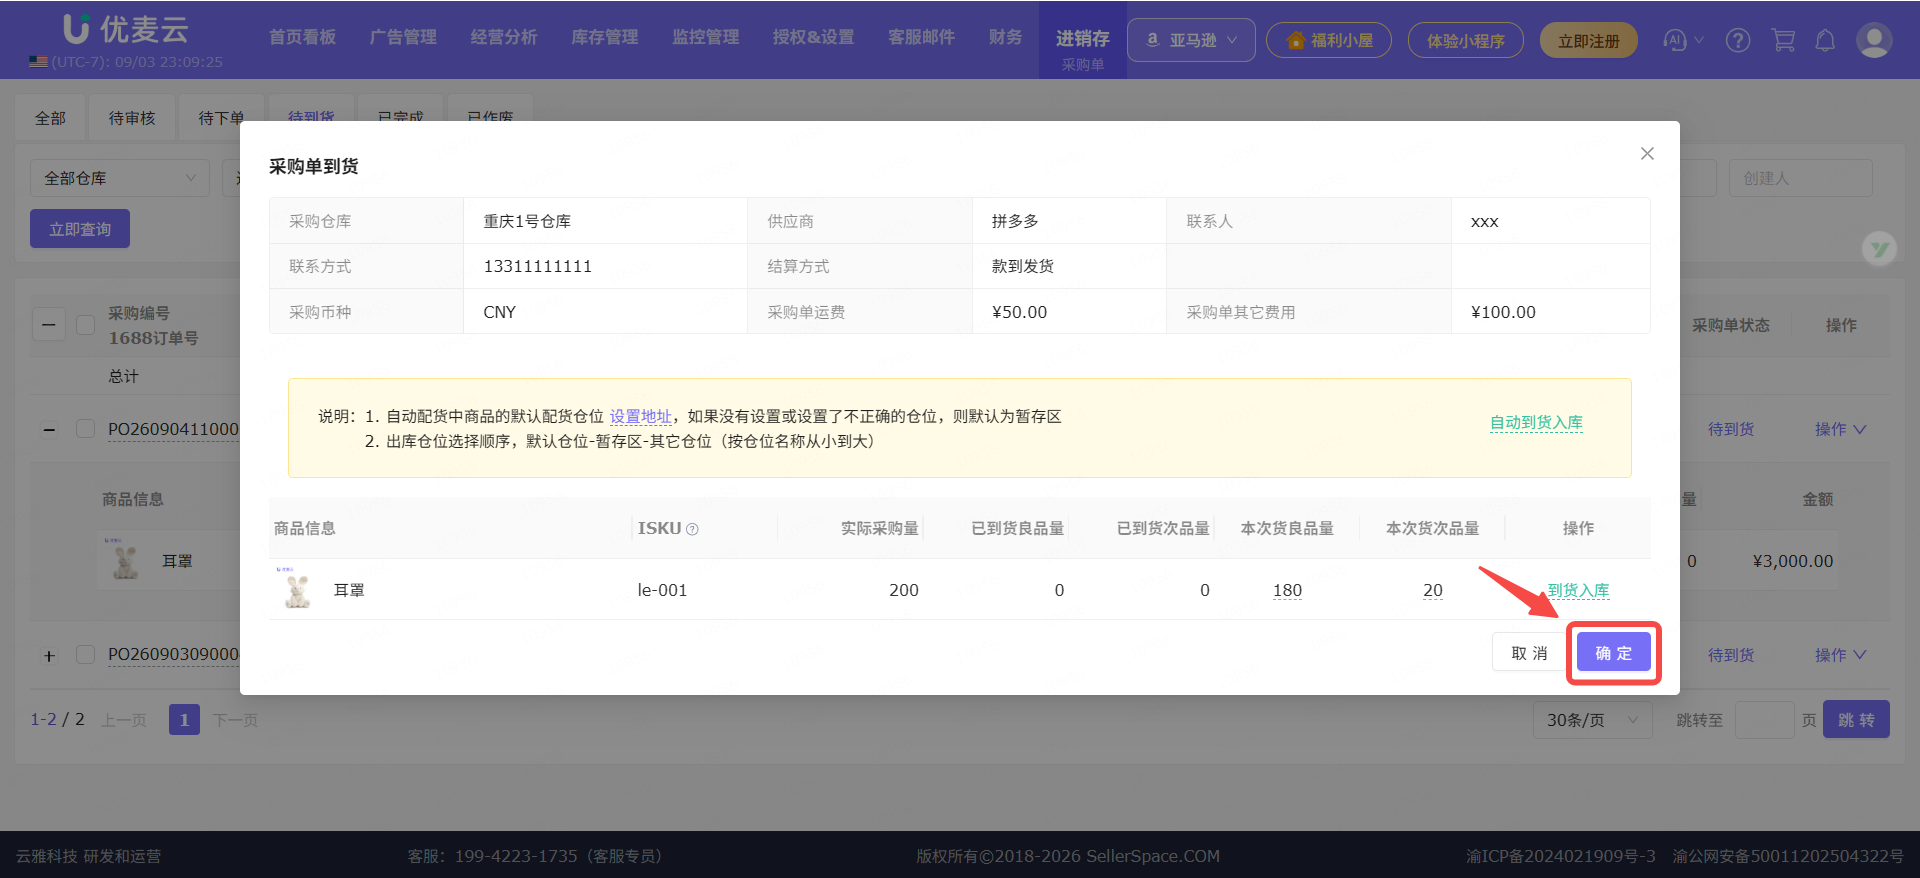Open 操作 dropdown for PO26090309000 row
This screenshot has width=1920, height=878.
coord(1840,655)
